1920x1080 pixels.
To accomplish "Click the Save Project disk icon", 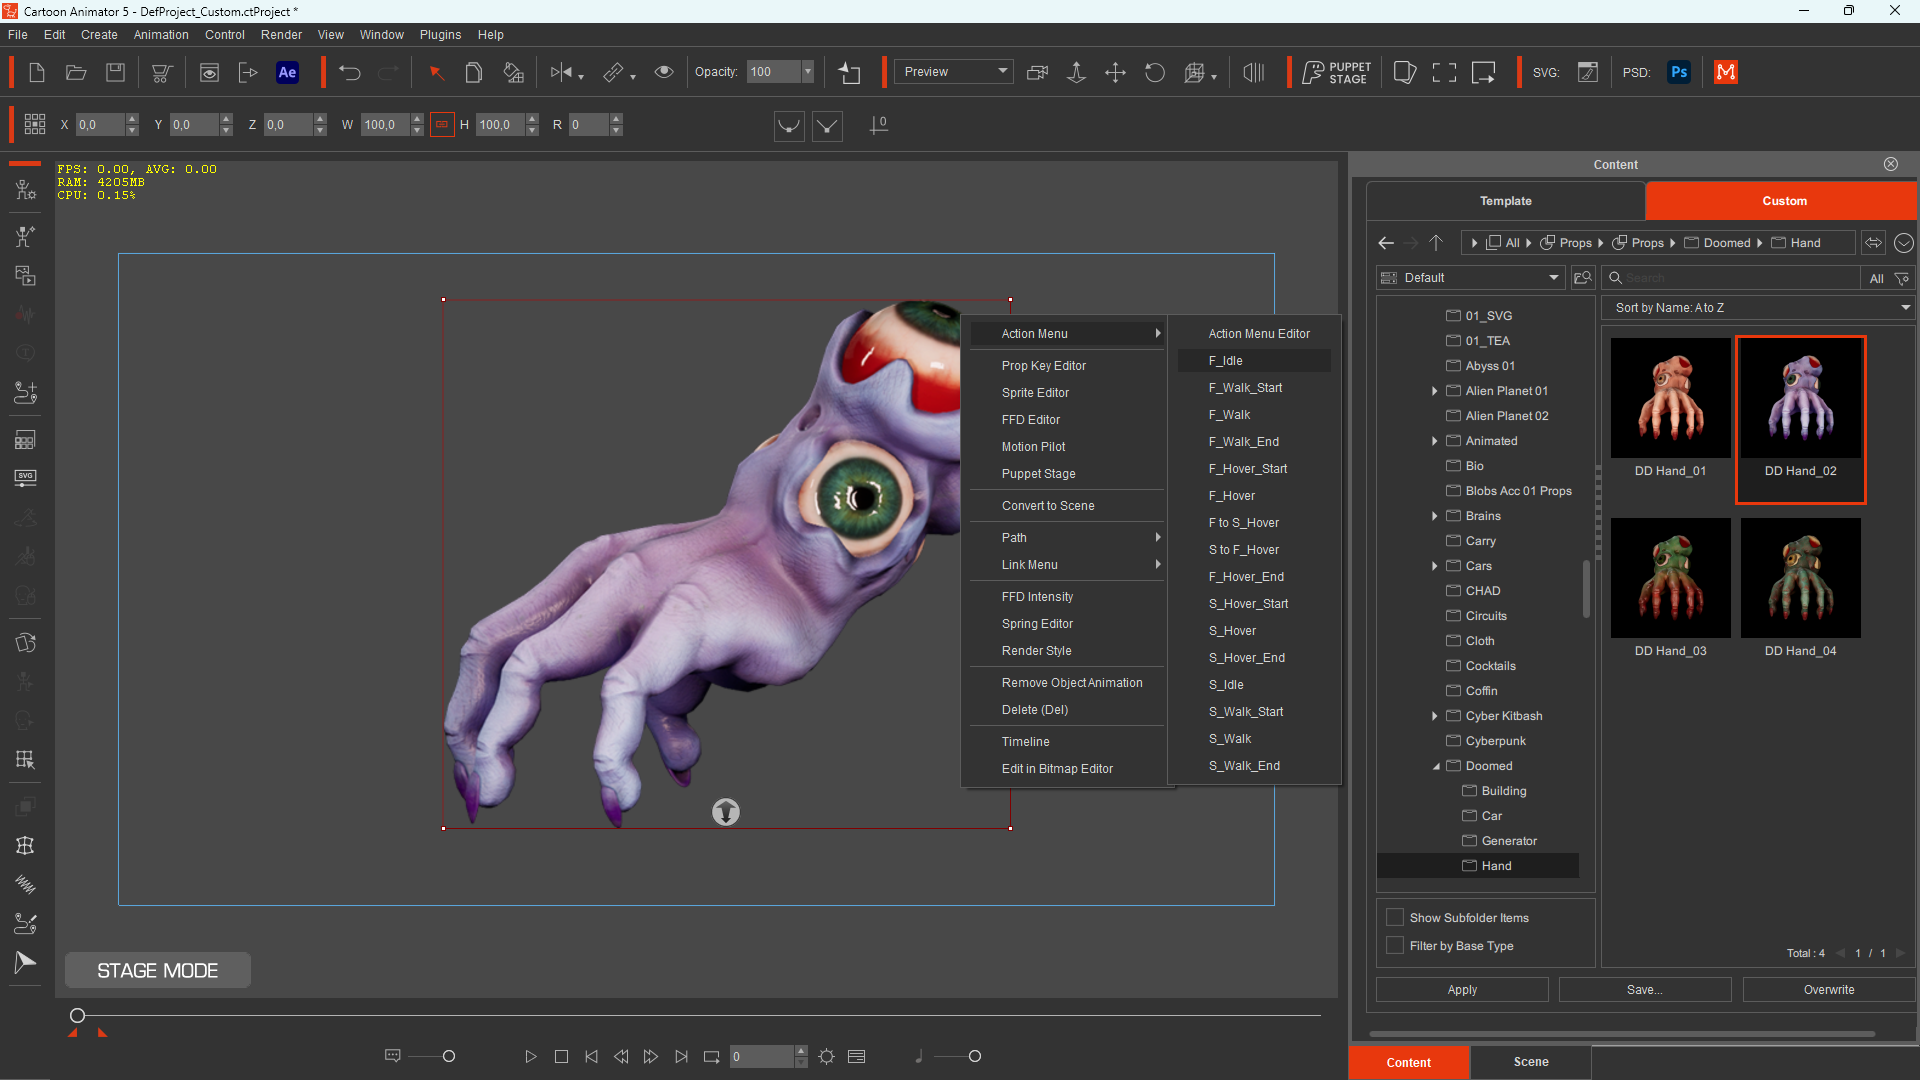I will coord(116,72).
